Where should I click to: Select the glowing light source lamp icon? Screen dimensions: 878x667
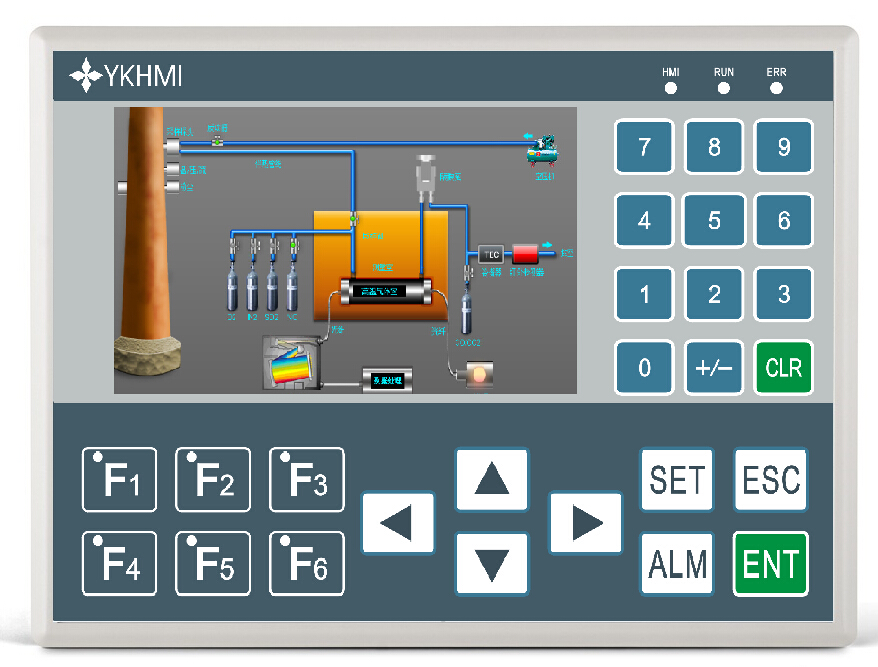coord(479,374)
